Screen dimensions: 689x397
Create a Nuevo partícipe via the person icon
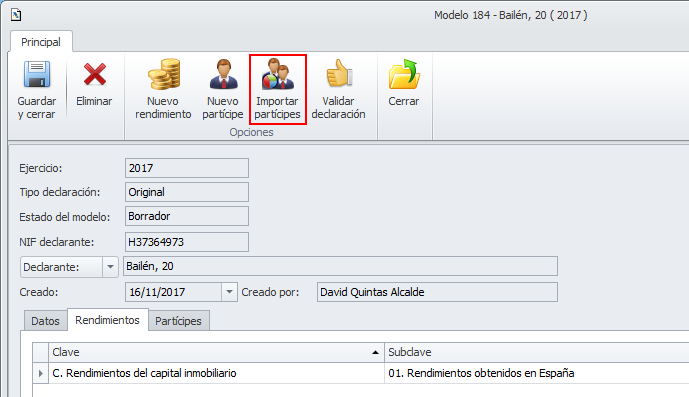click(x=223, y=74)
